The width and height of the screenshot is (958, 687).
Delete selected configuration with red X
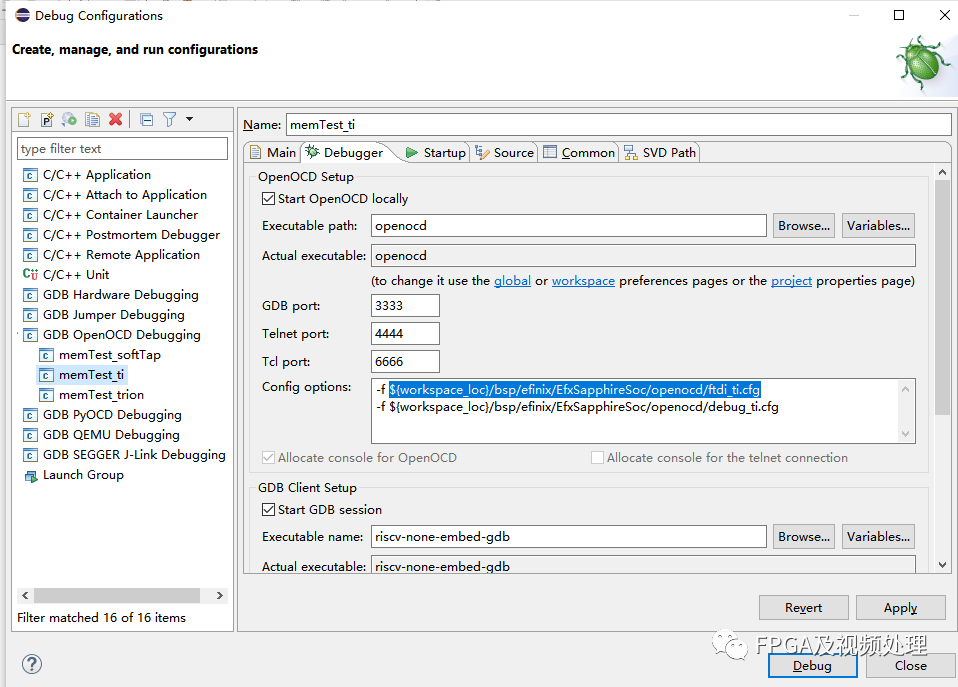pos(115,119)
